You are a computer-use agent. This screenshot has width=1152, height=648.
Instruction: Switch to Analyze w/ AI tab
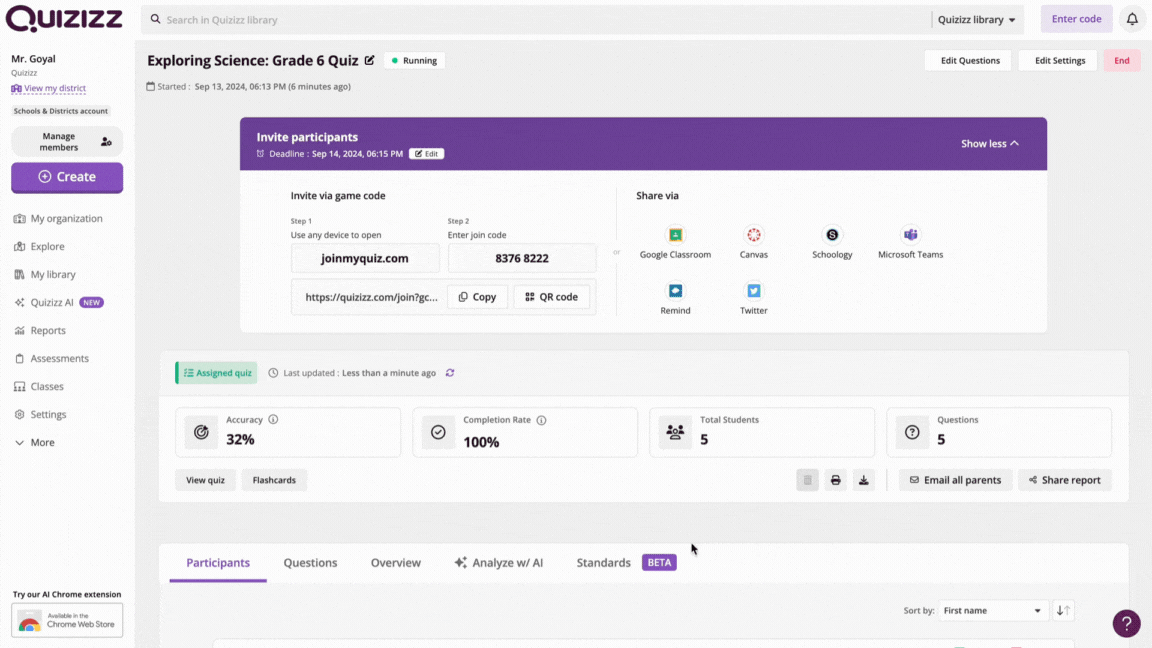tap(499, 563)
